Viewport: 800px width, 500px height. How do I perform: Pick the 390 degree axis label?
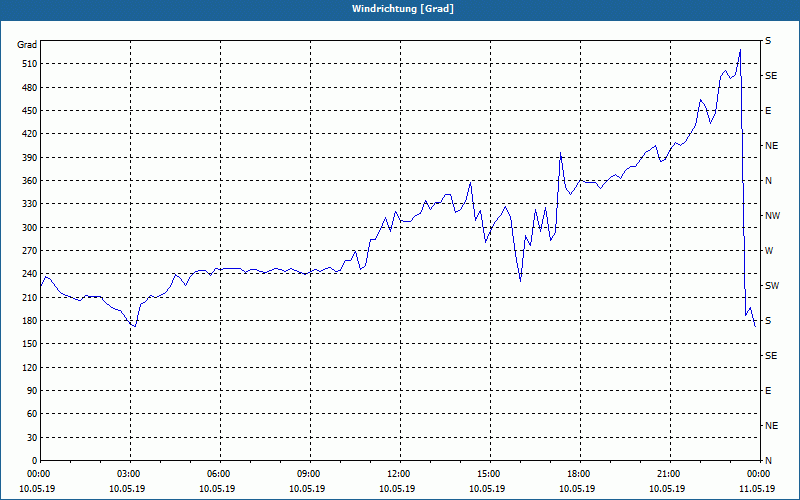coord(30,158)
